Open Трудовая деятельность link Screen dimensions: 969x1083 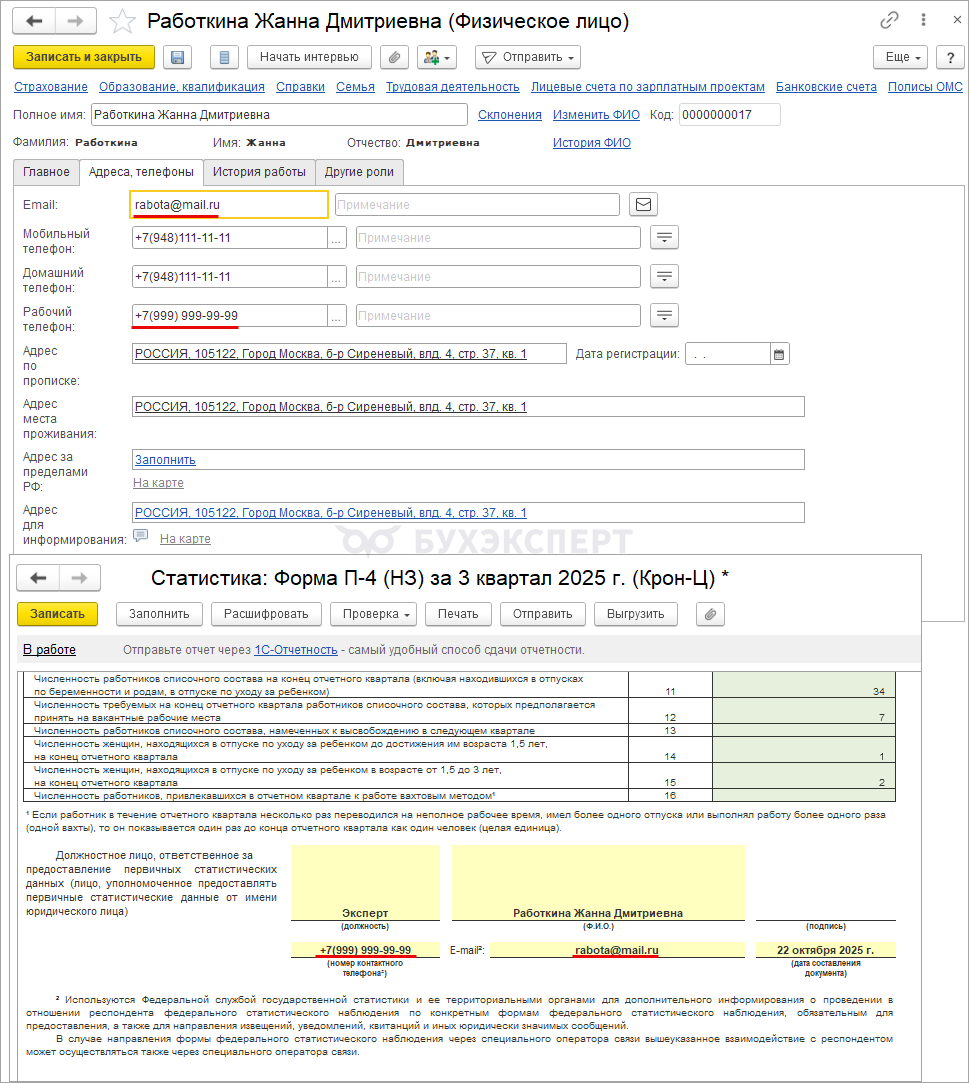pyautogui.click(x=452, y=87)
